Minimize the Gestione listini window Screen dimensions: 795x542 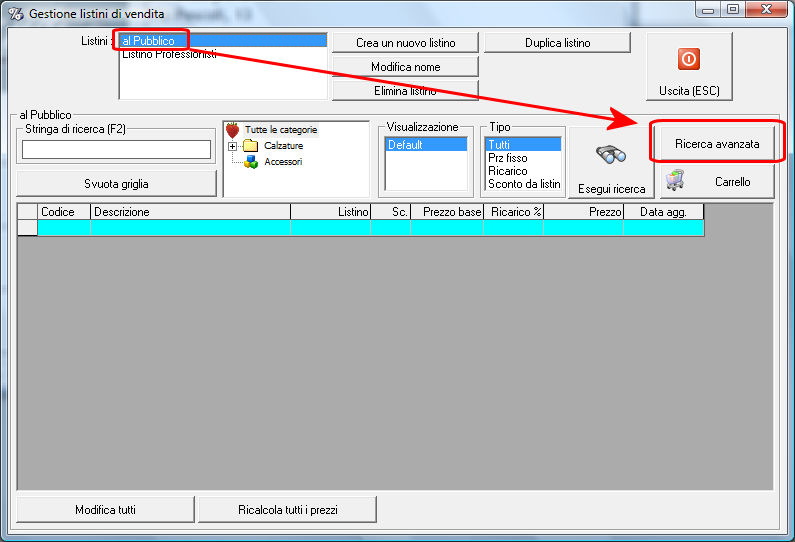click(x=708, y=9)
